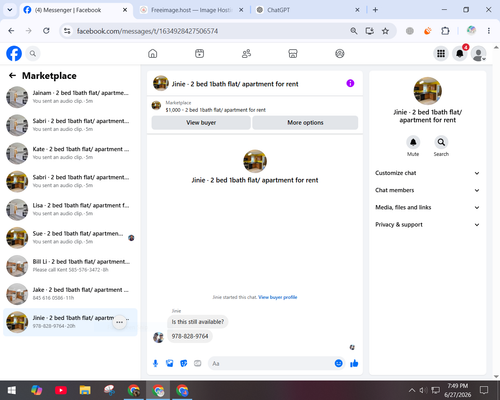Screen dimensions: 500x400
Task: Open the nine-dot Menu grid icon
Action: pyautogui.click(x=441, y=53)
